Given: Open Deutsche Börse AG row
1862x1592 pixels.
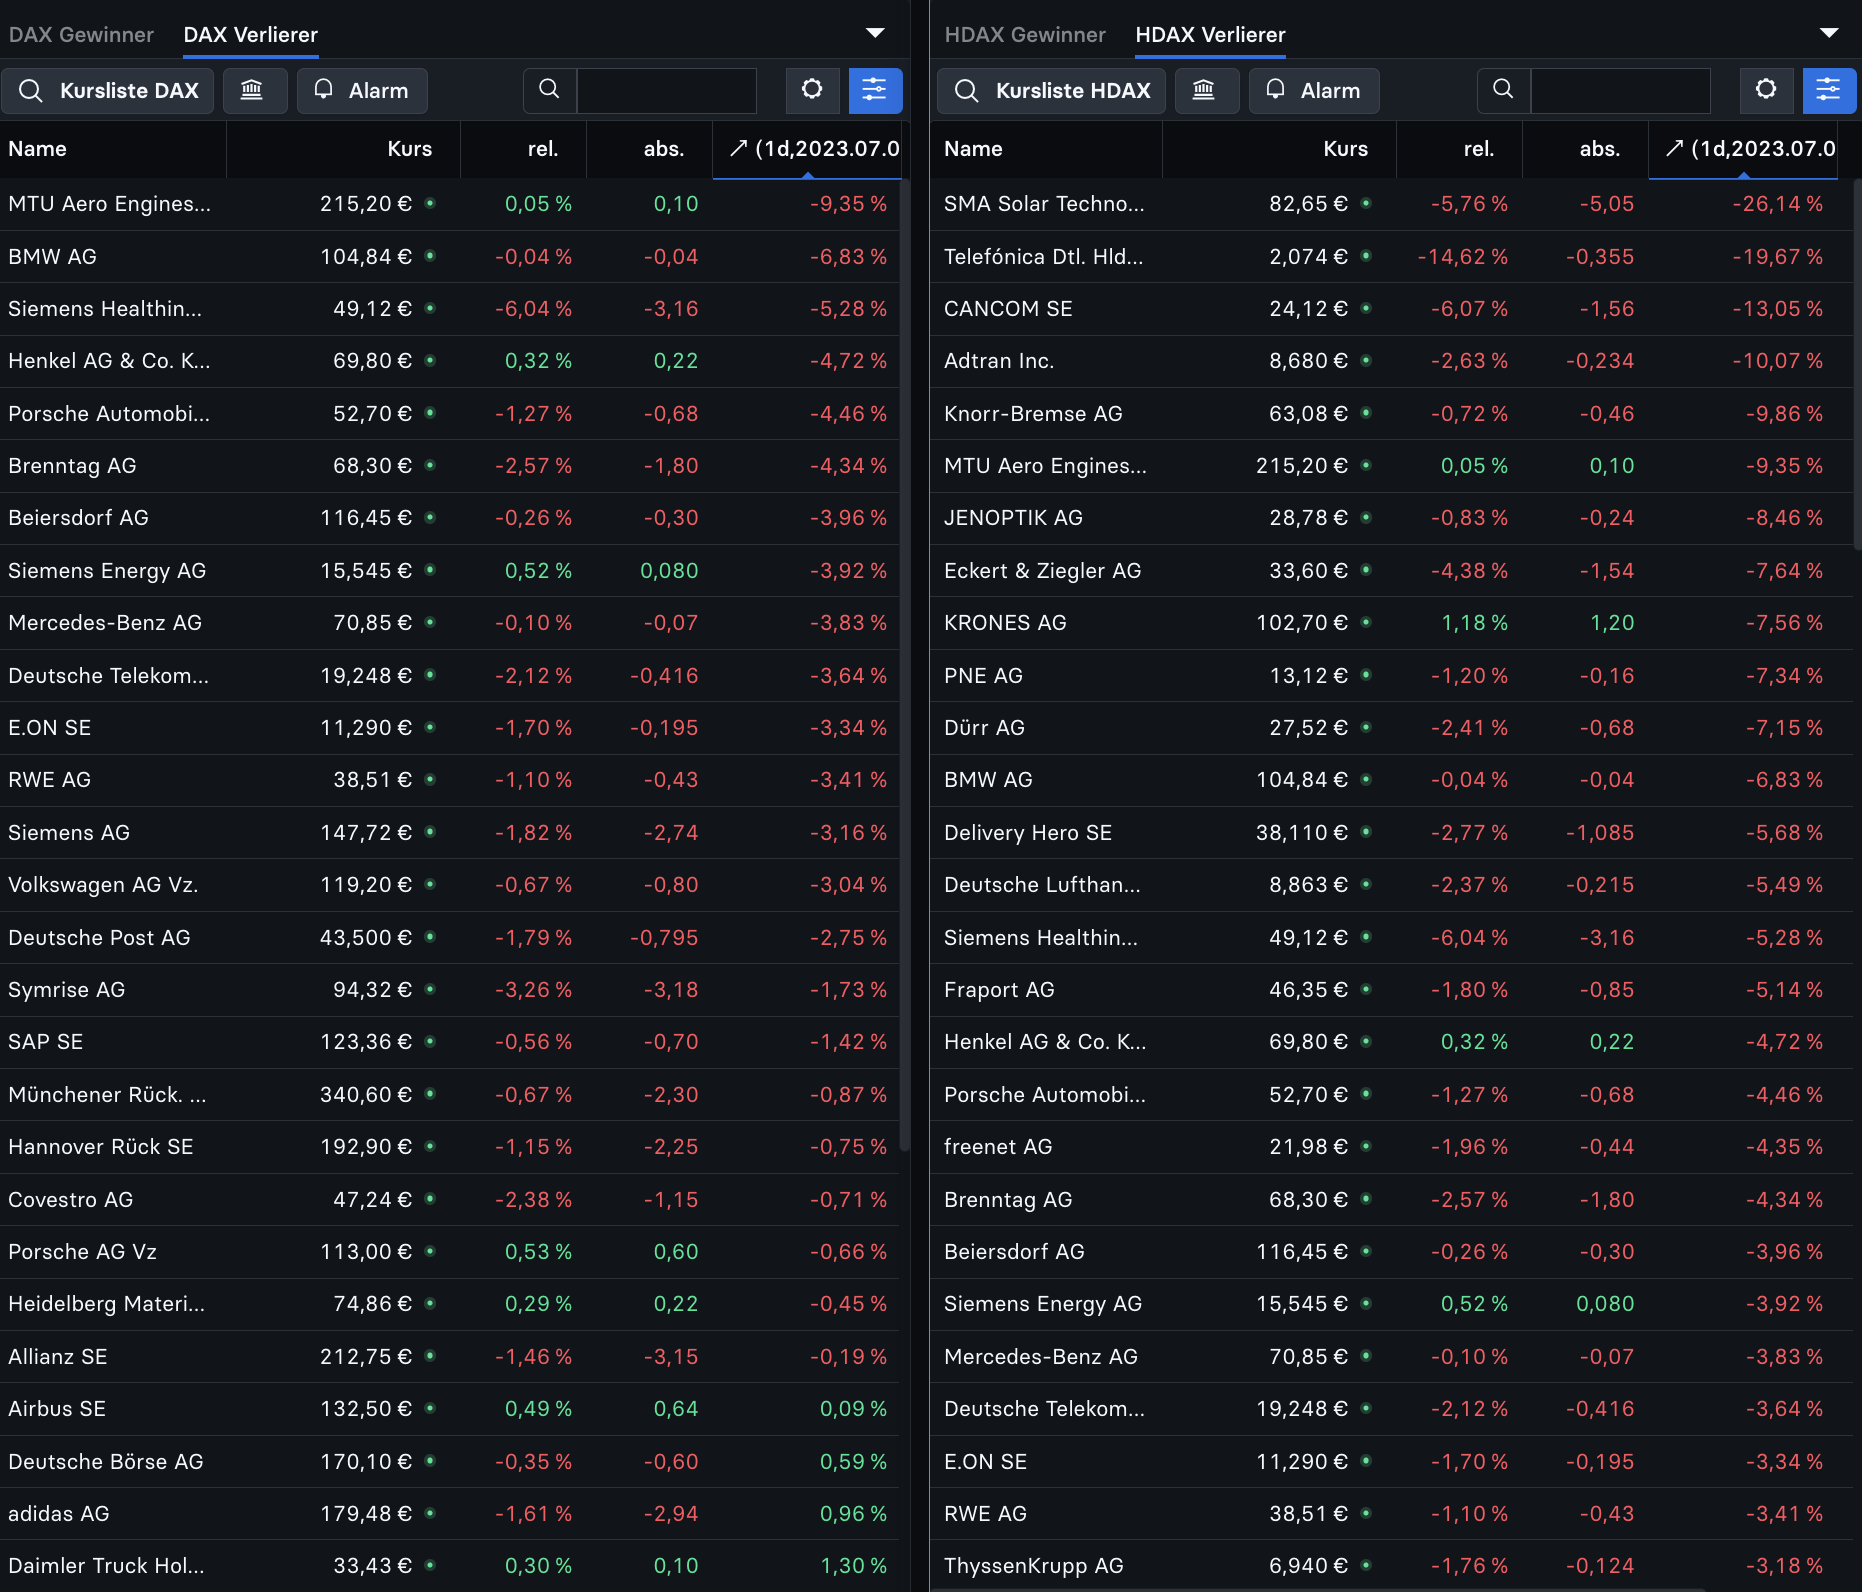Looking at the screenshot, I should tap(449, 1461).
